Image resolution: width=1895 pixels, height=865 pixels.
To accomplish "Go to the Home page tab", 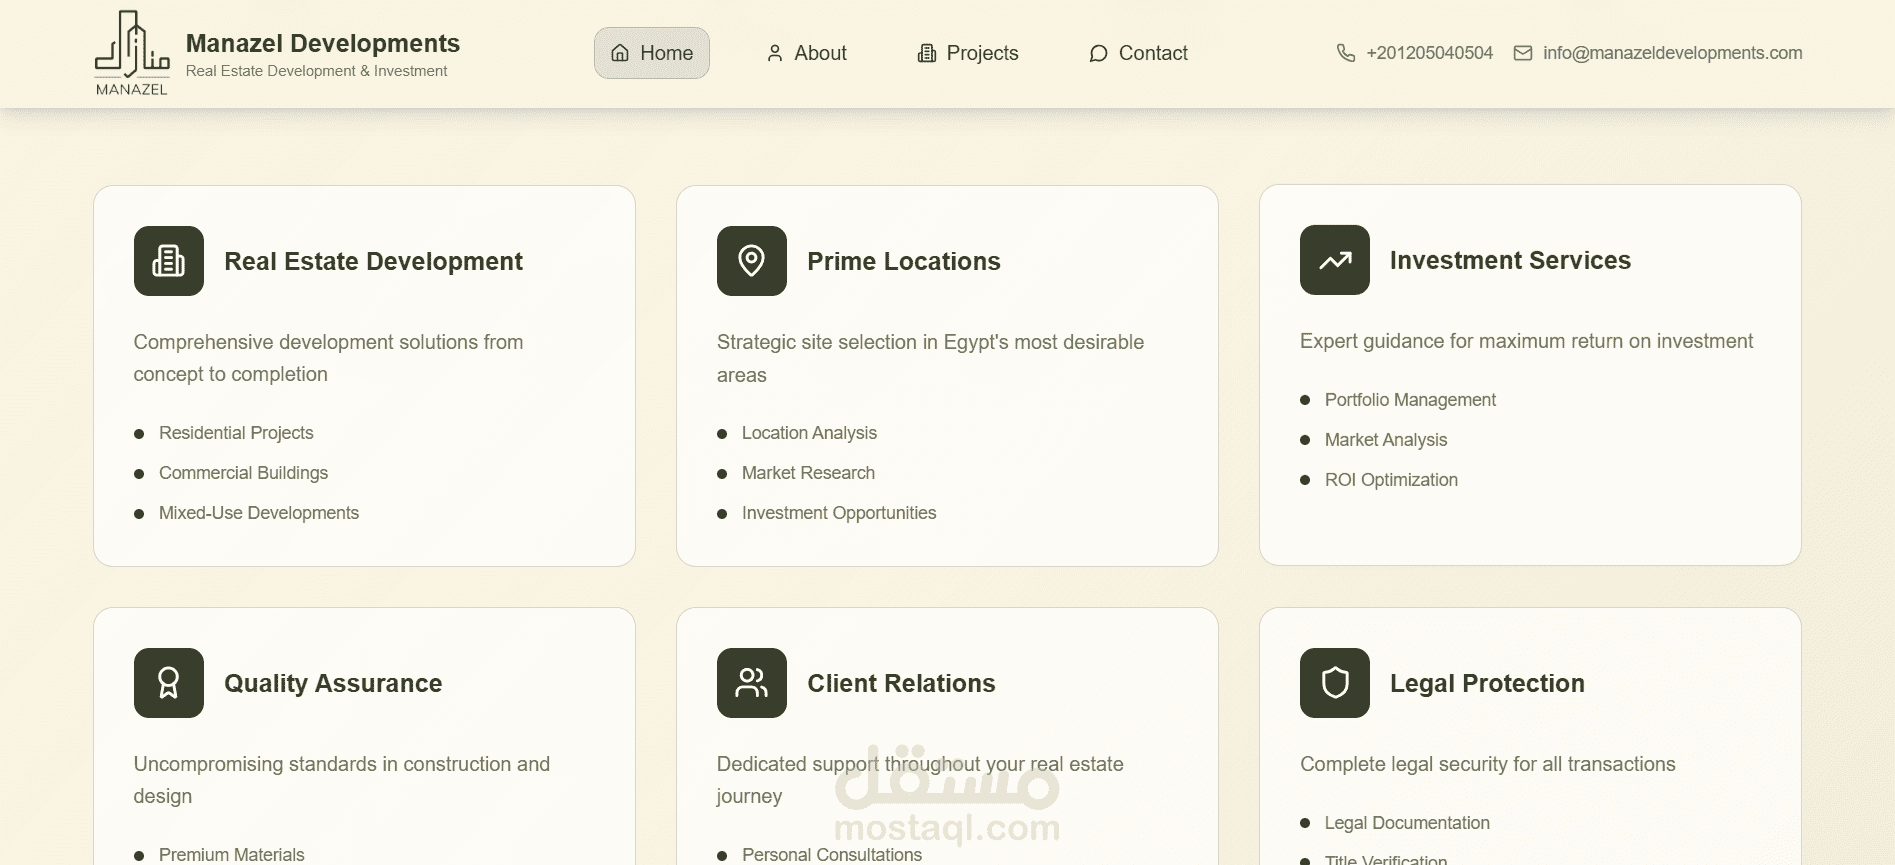I will (x=652, y=53).
